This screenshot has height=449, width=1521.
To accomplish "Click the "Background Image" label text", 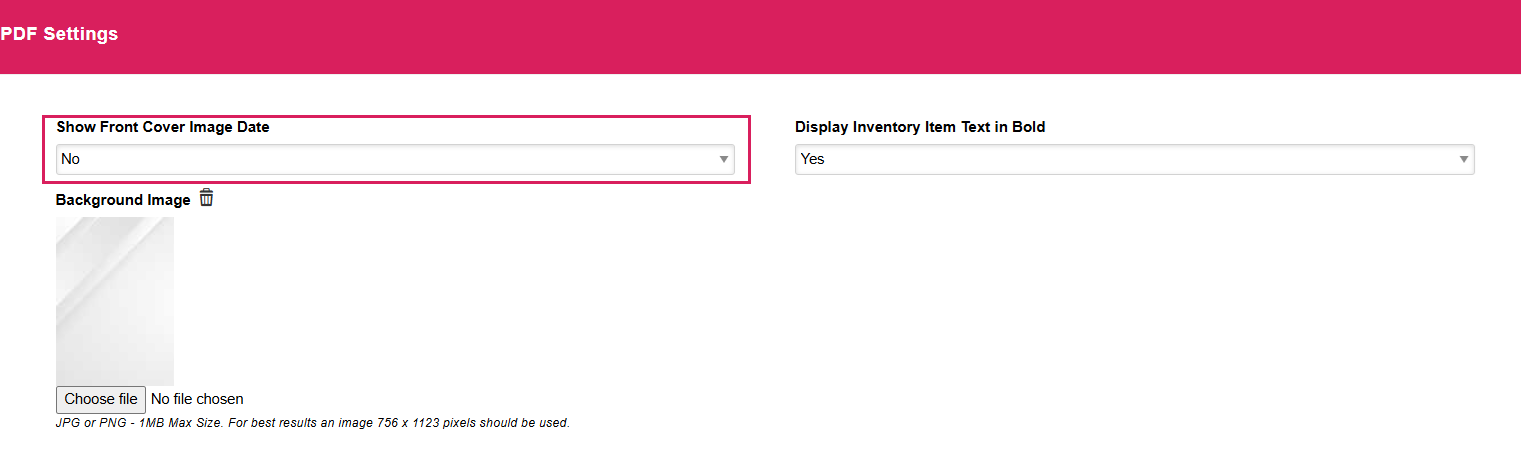I will point(123,200).
